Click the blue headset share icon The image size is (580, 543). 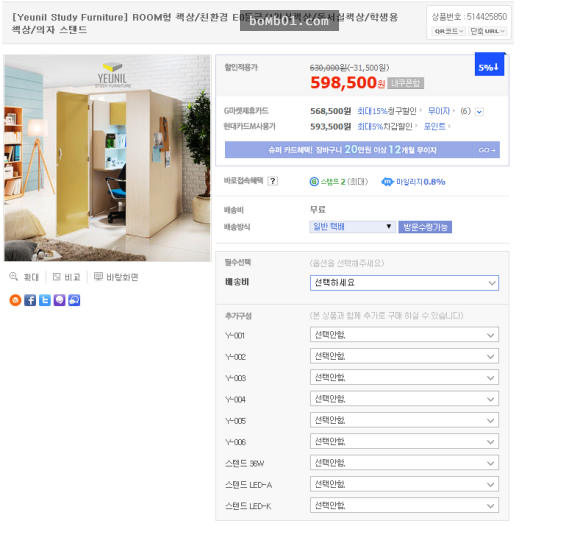pyautogui.click(x=74, y=300)
